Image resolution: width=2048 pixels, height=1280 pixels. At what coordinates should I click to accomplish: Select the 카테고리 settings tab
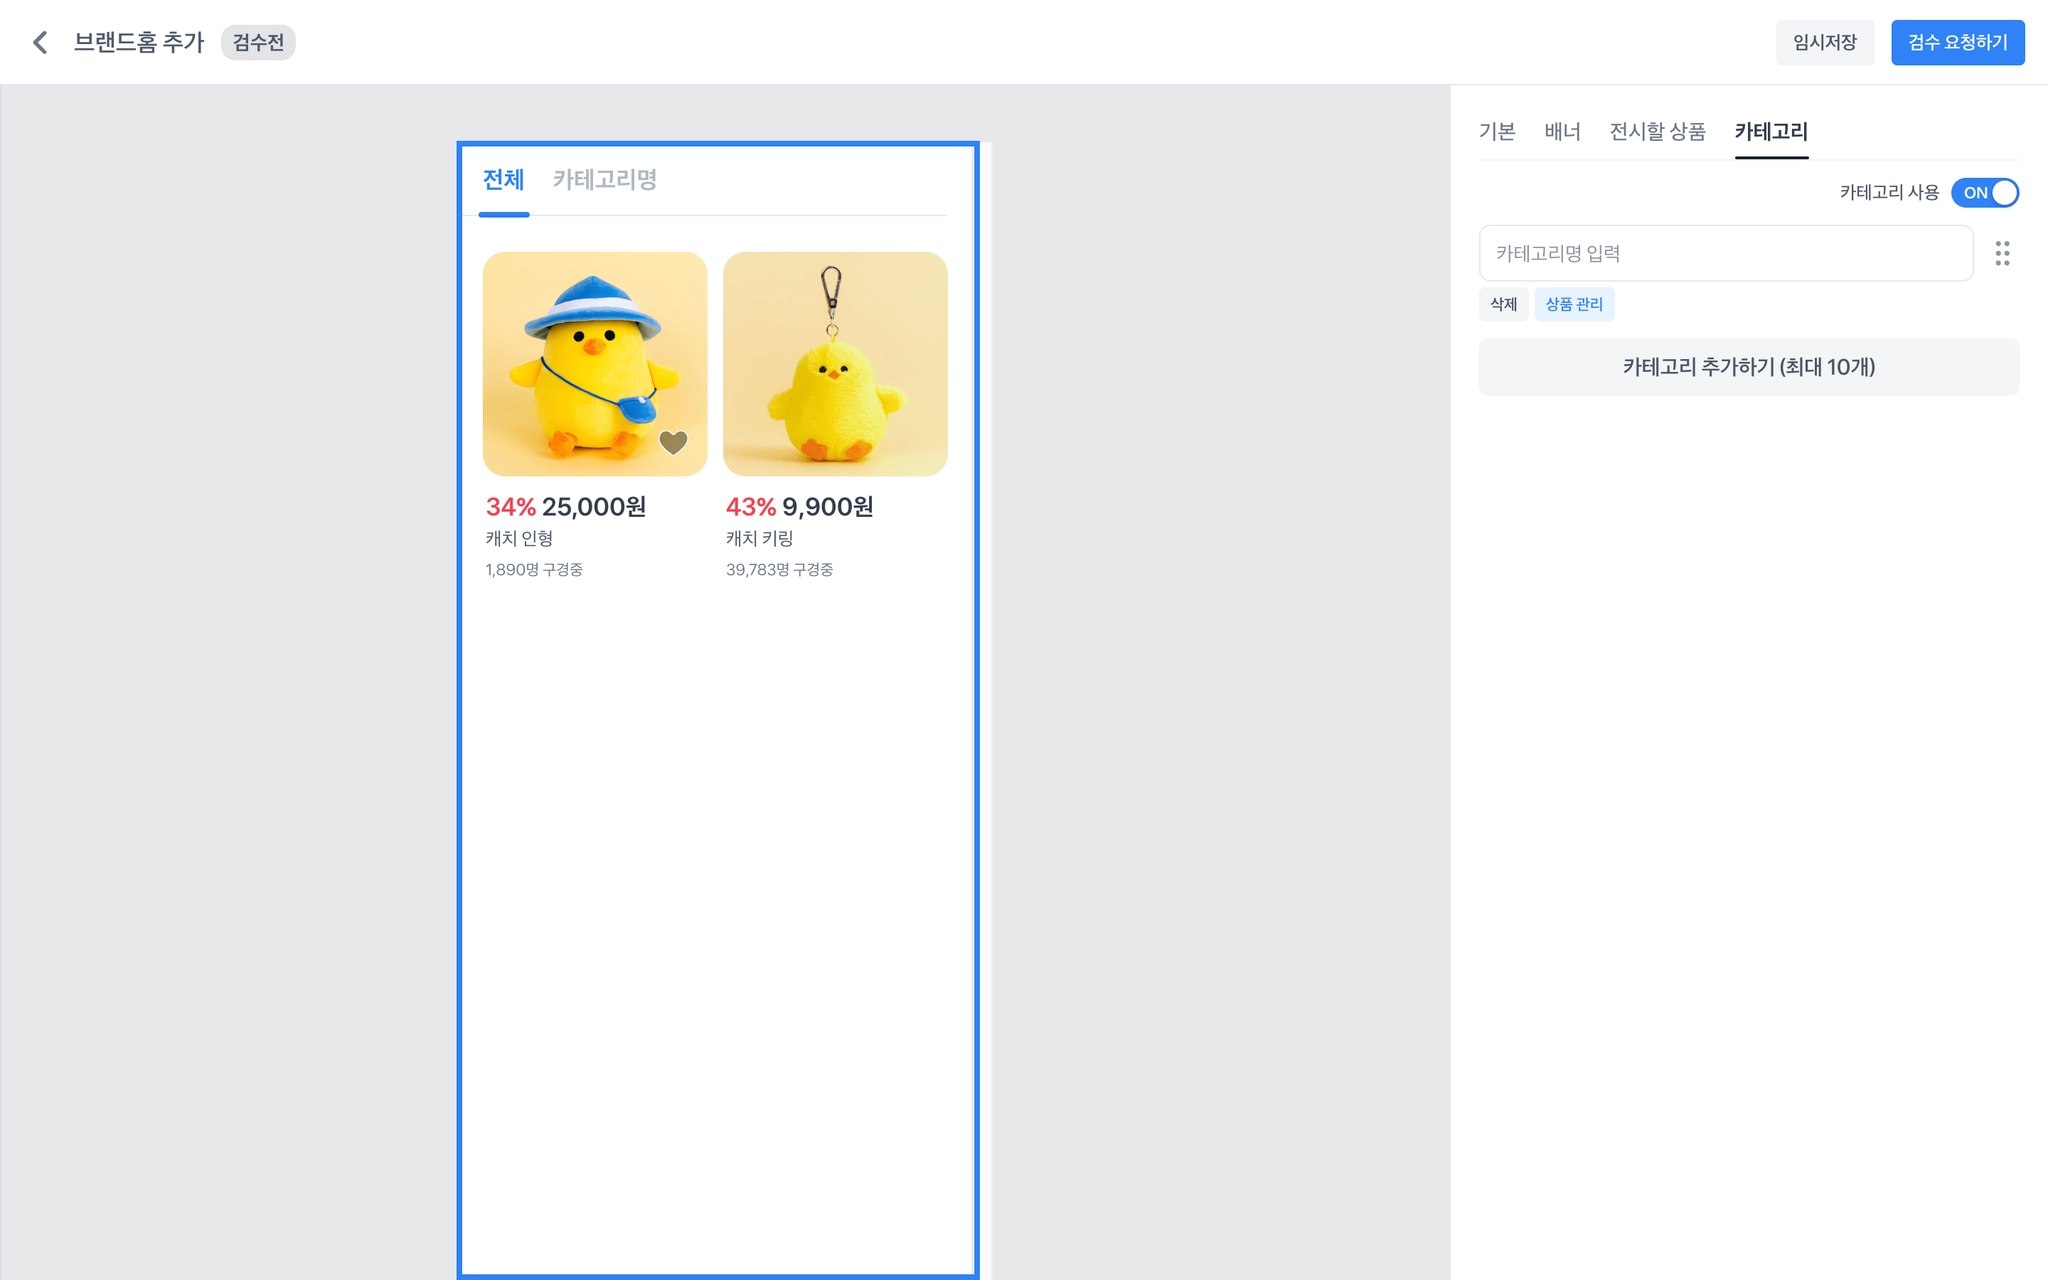pyautogui.click(x=1770, y=131)
